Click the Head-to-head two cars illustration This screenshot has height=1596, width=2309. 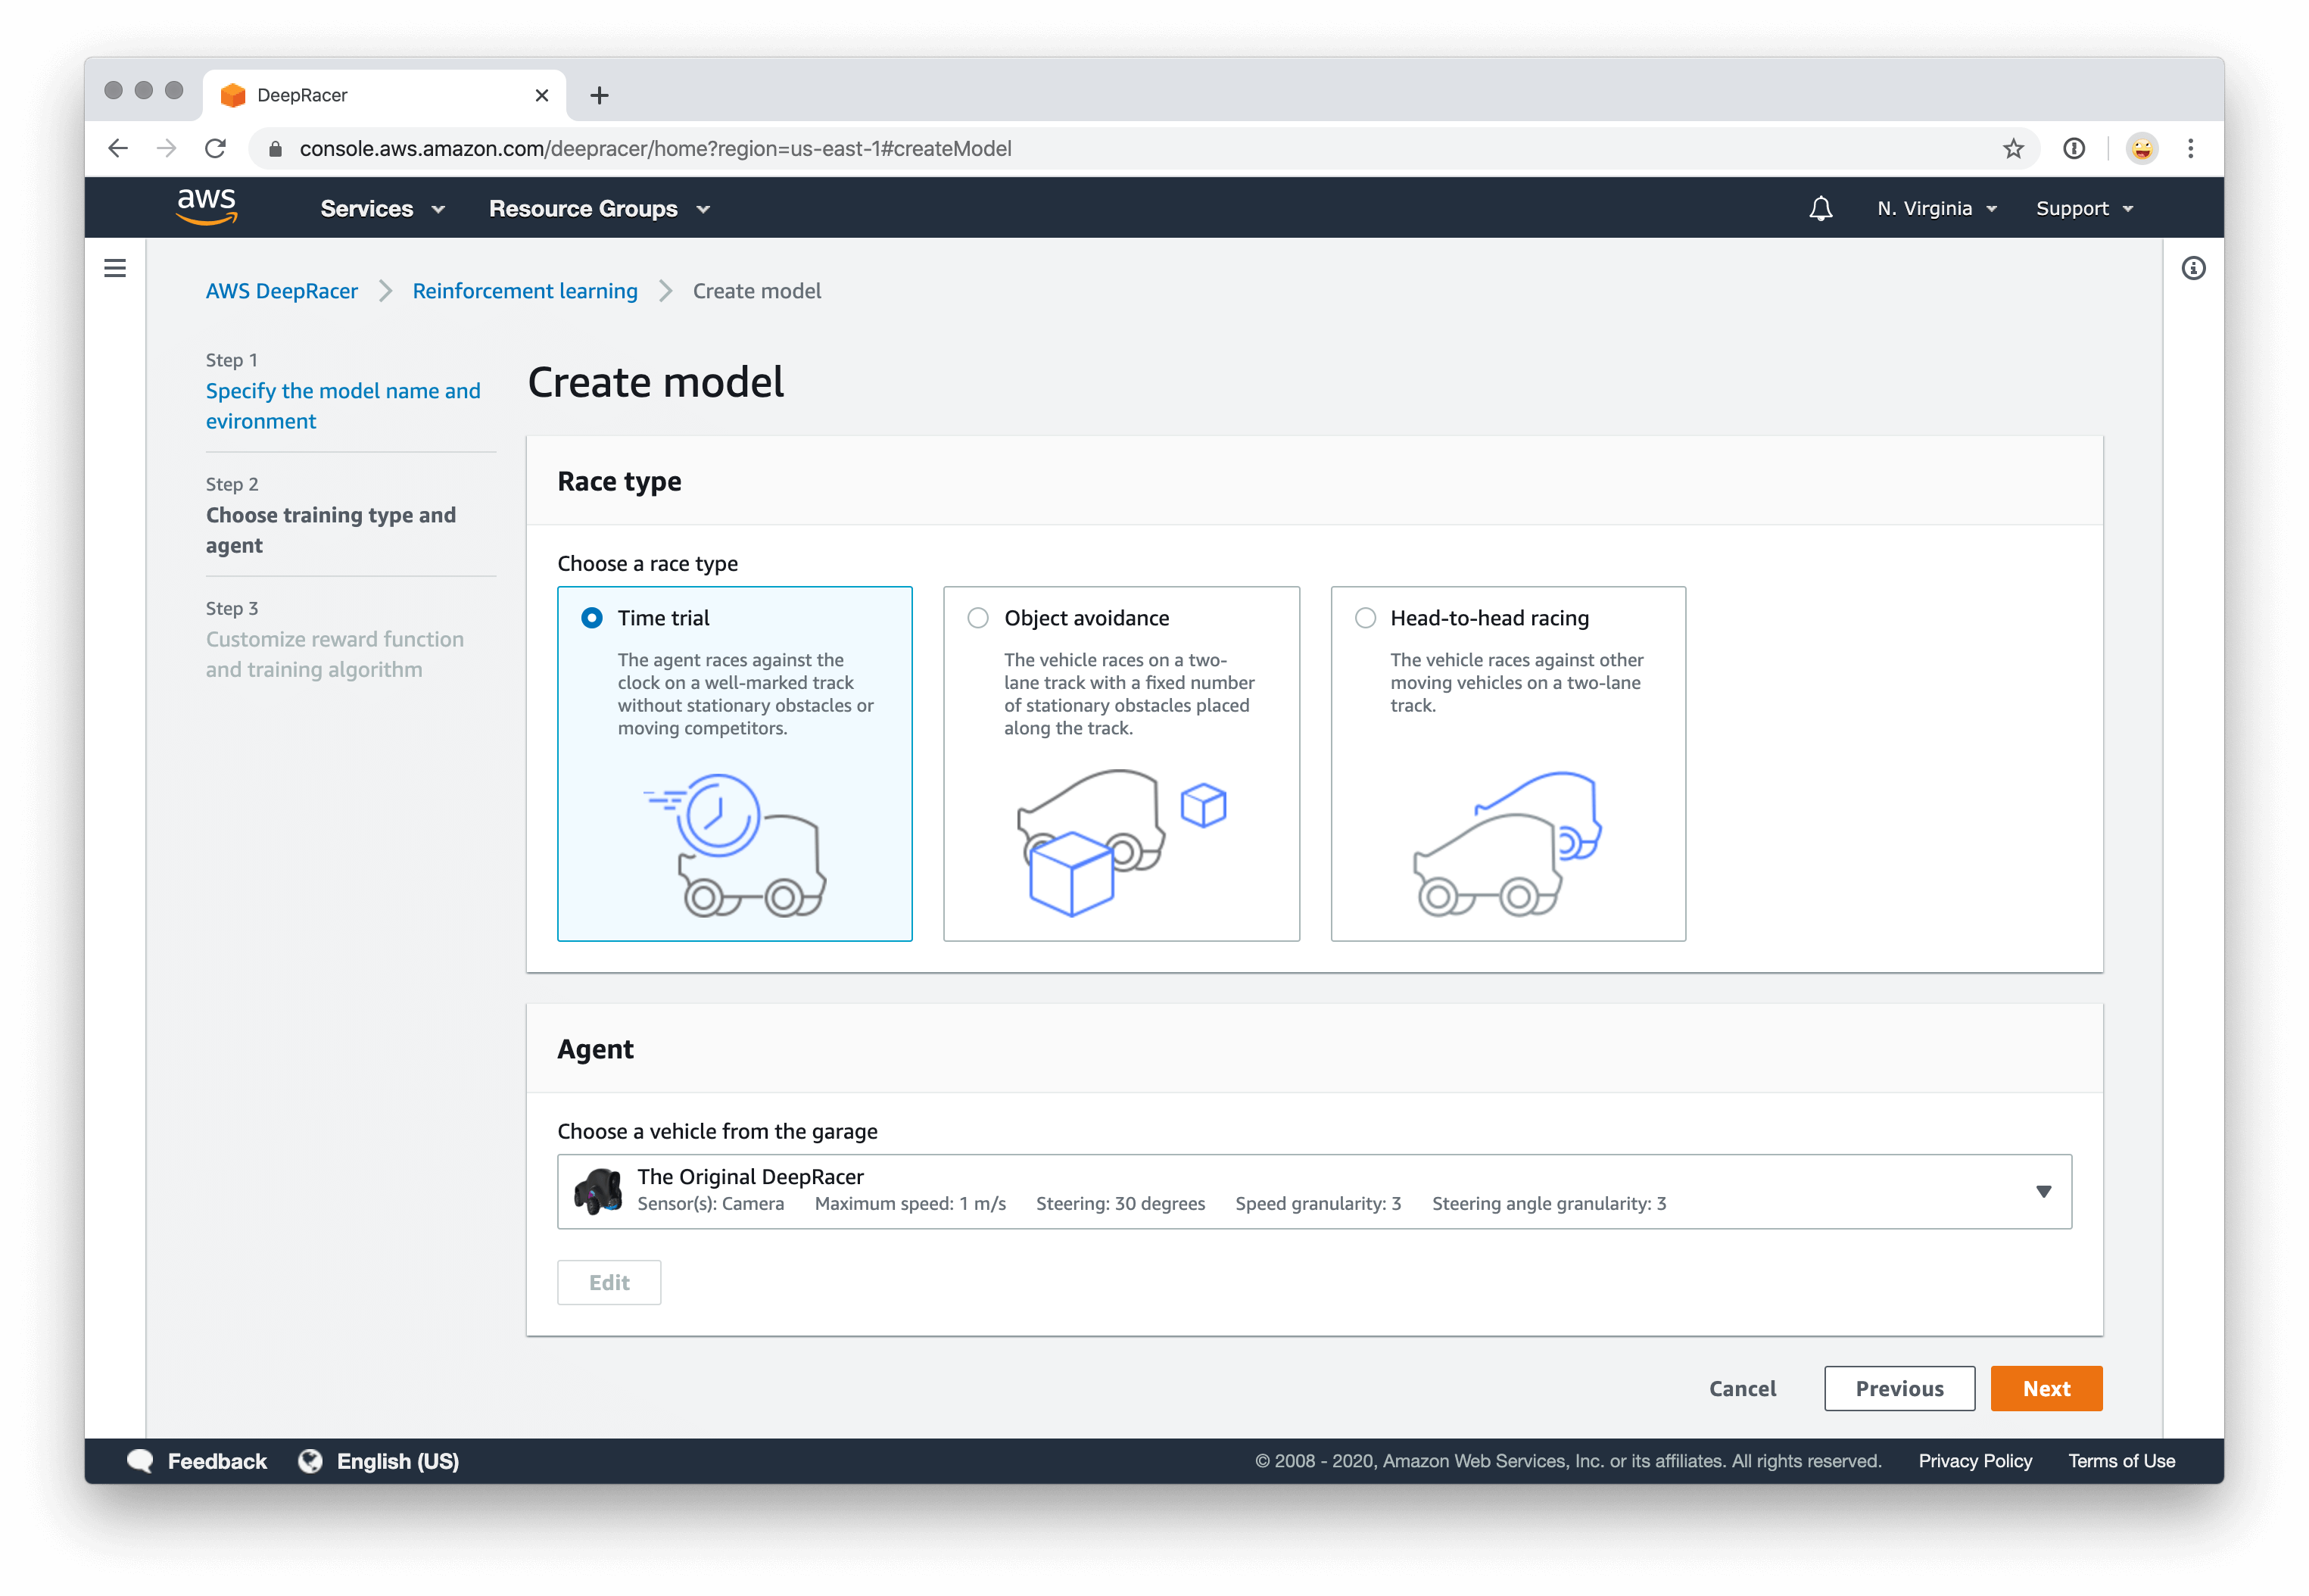(1508, 843)
